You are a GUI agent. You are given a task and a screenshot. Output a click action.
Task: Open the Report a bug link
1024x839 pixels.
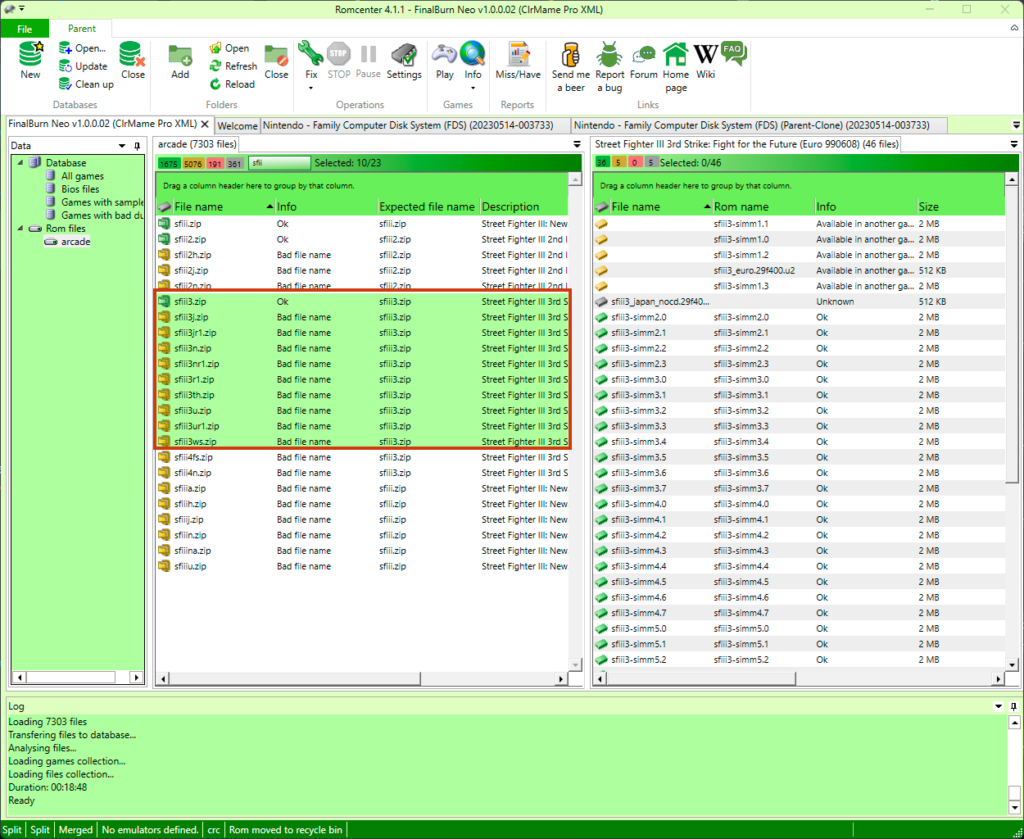pos(609,67)
